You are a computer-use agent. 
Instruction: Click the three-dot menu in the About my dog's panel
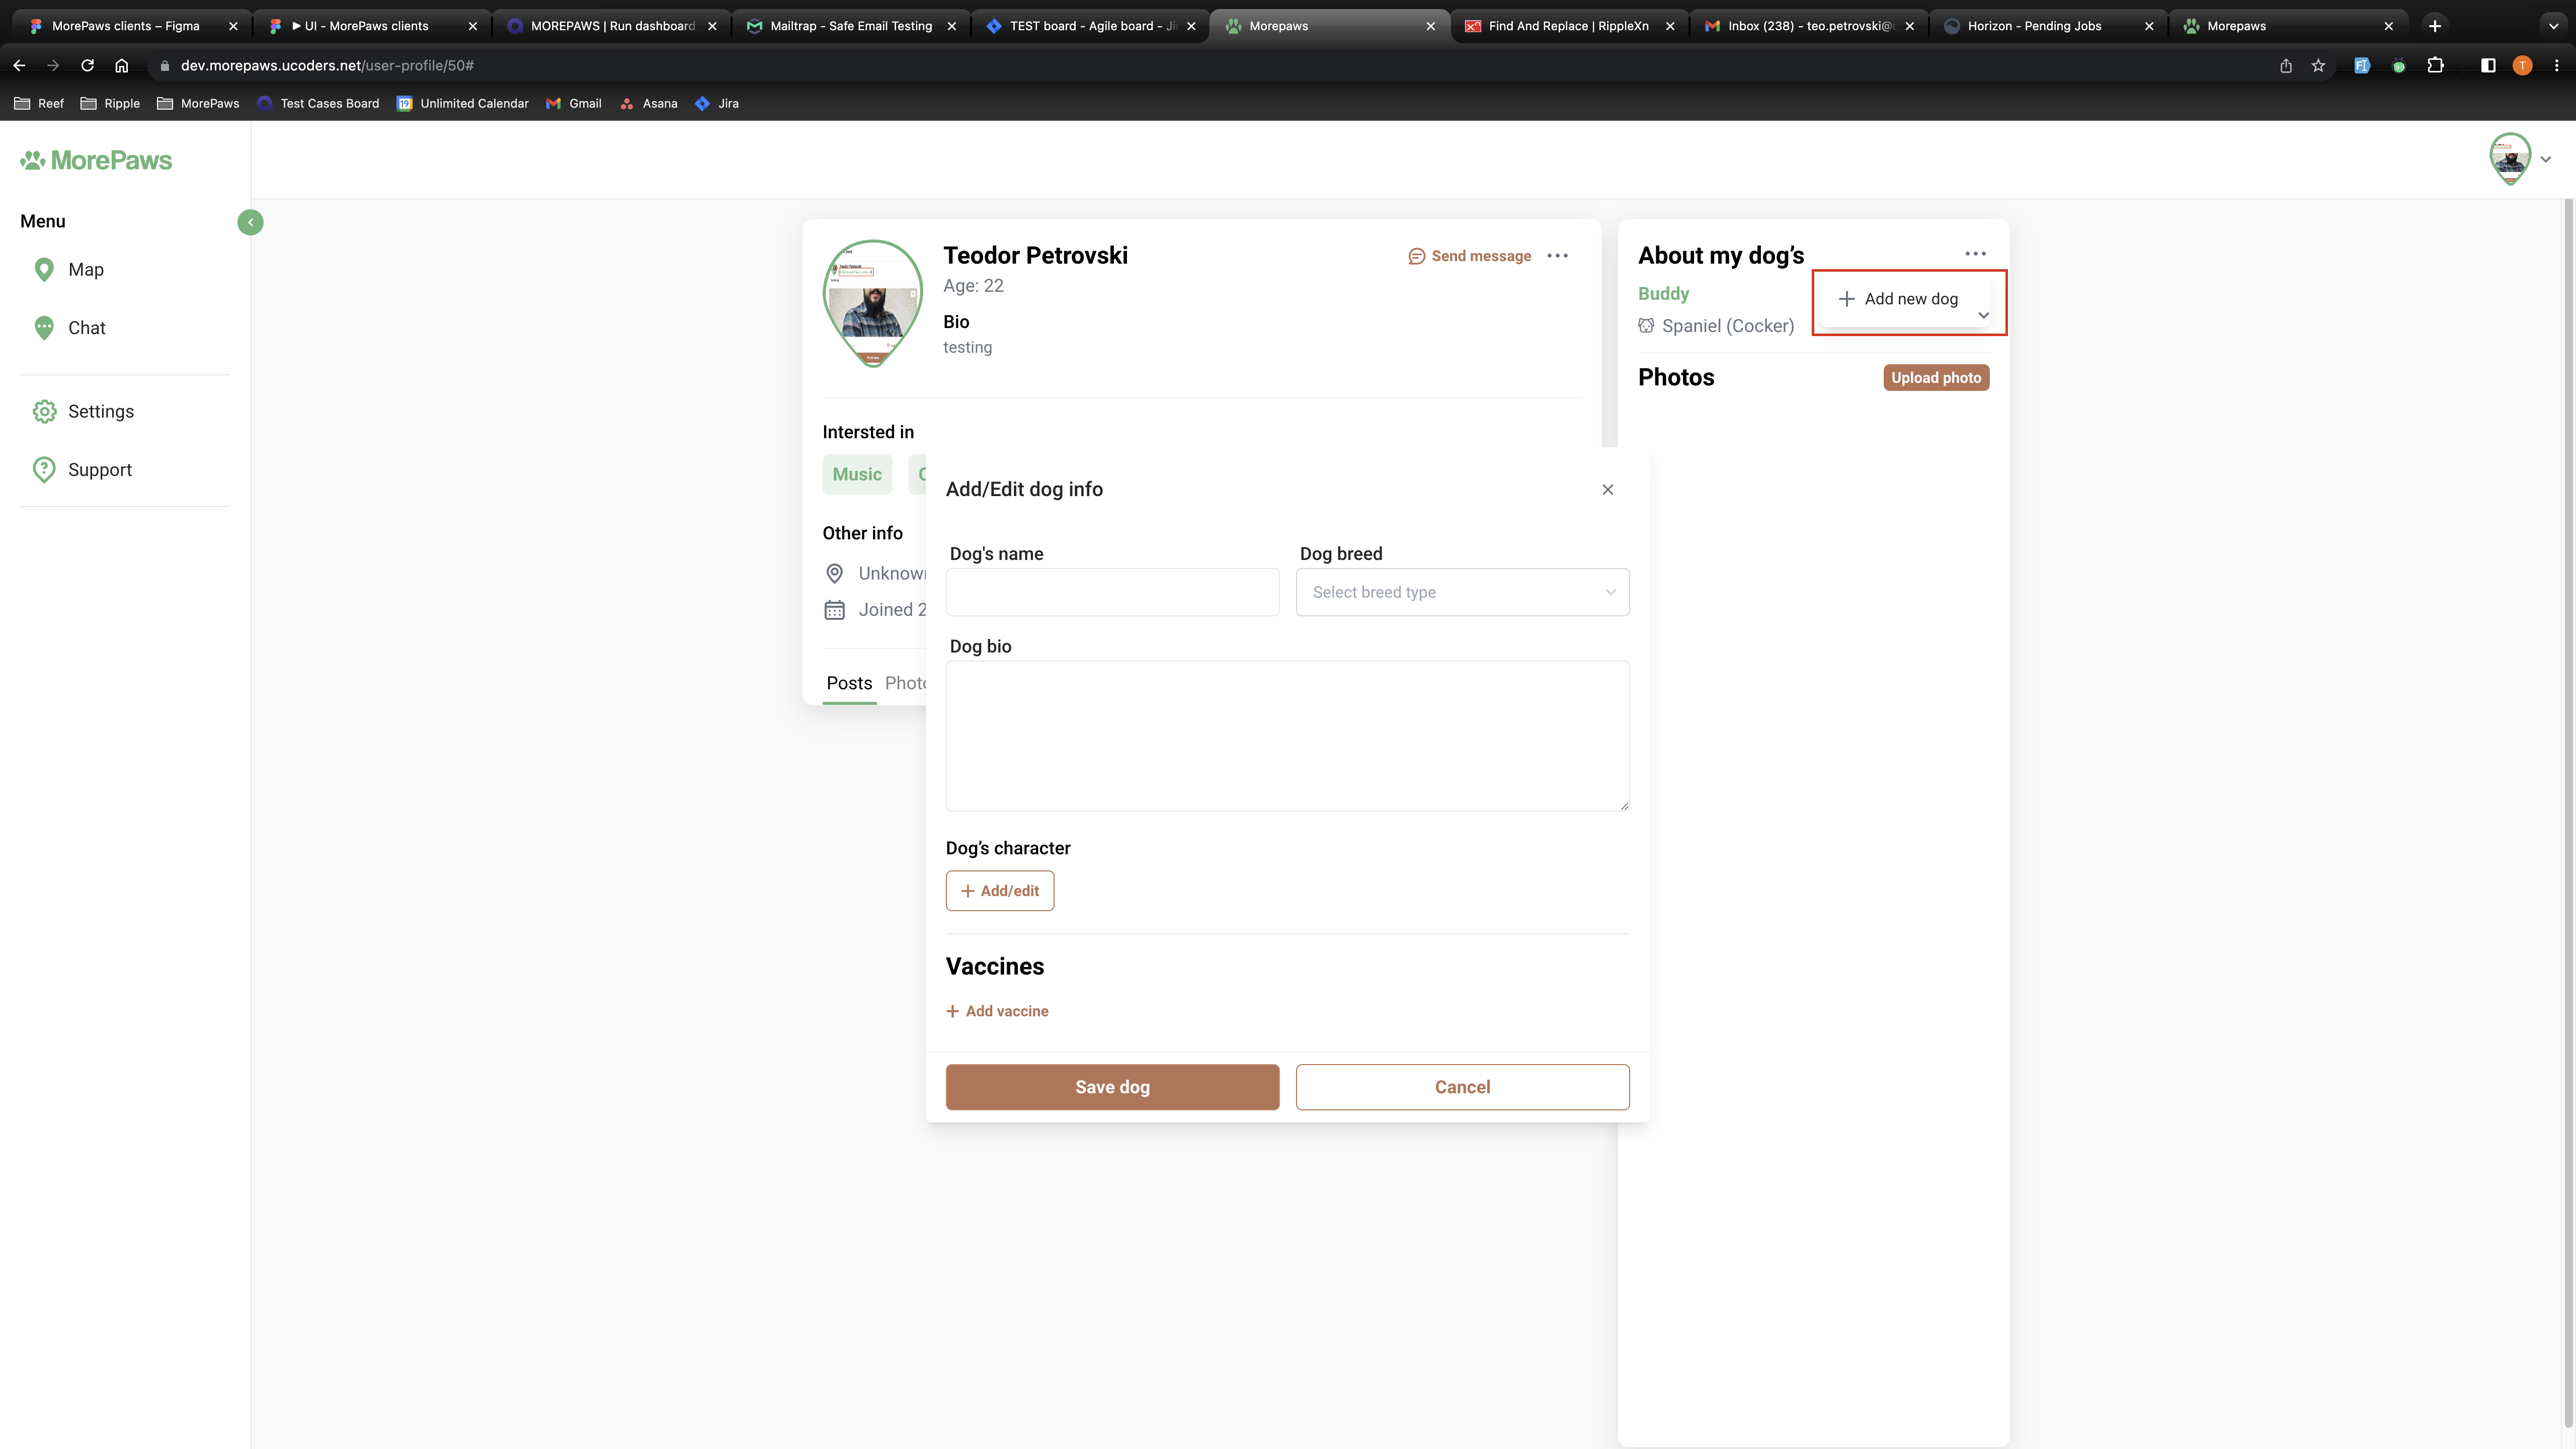1974,254
